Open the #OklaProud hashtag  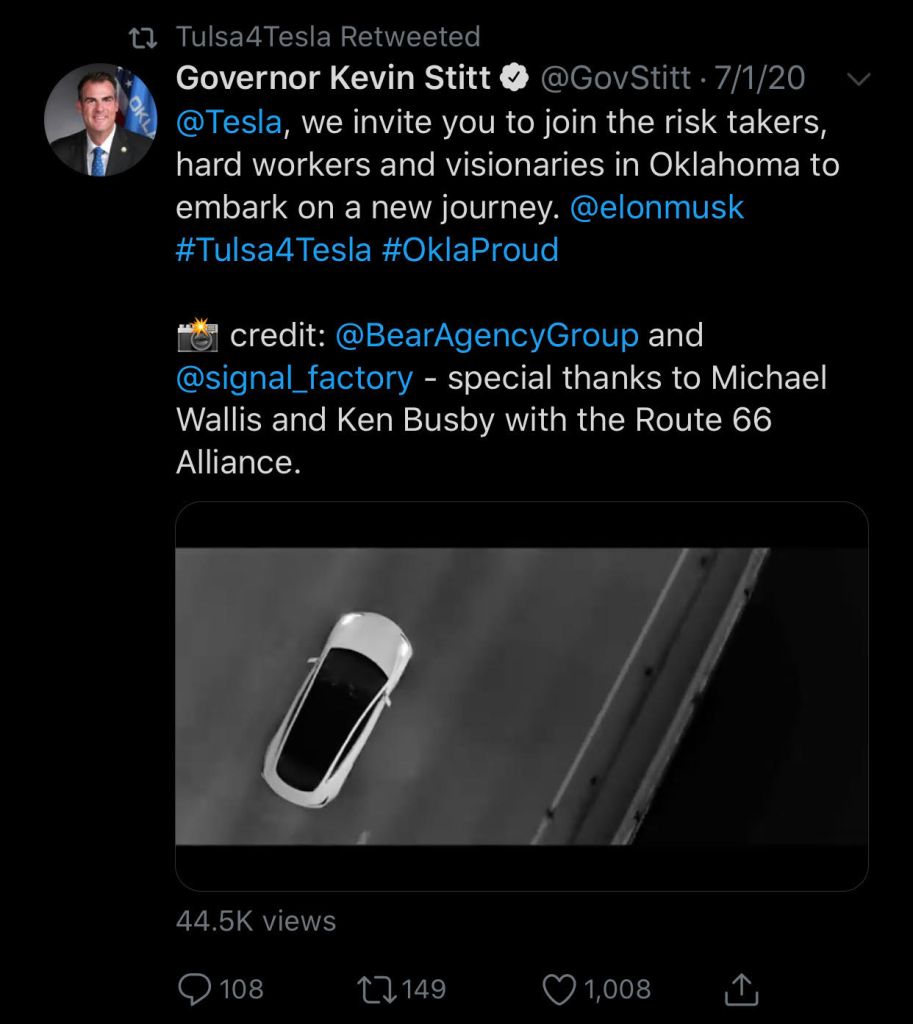click(470, 249)
